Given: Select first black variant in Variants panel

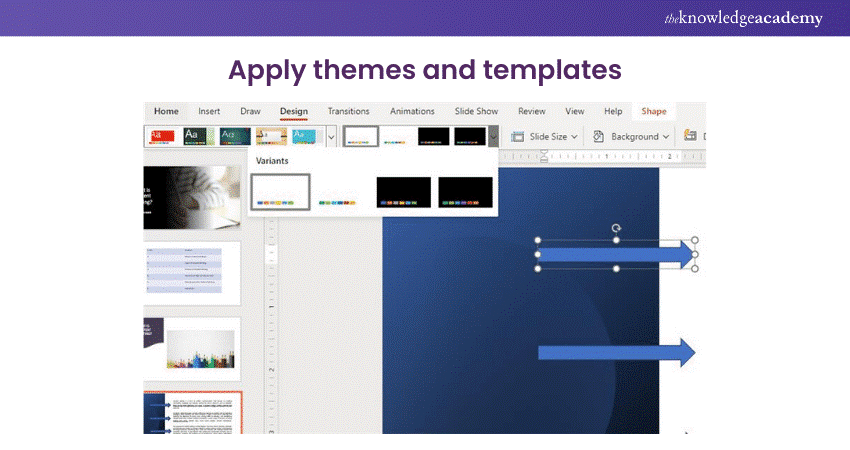Looking at the screenshot, I should tap(404, 192).
